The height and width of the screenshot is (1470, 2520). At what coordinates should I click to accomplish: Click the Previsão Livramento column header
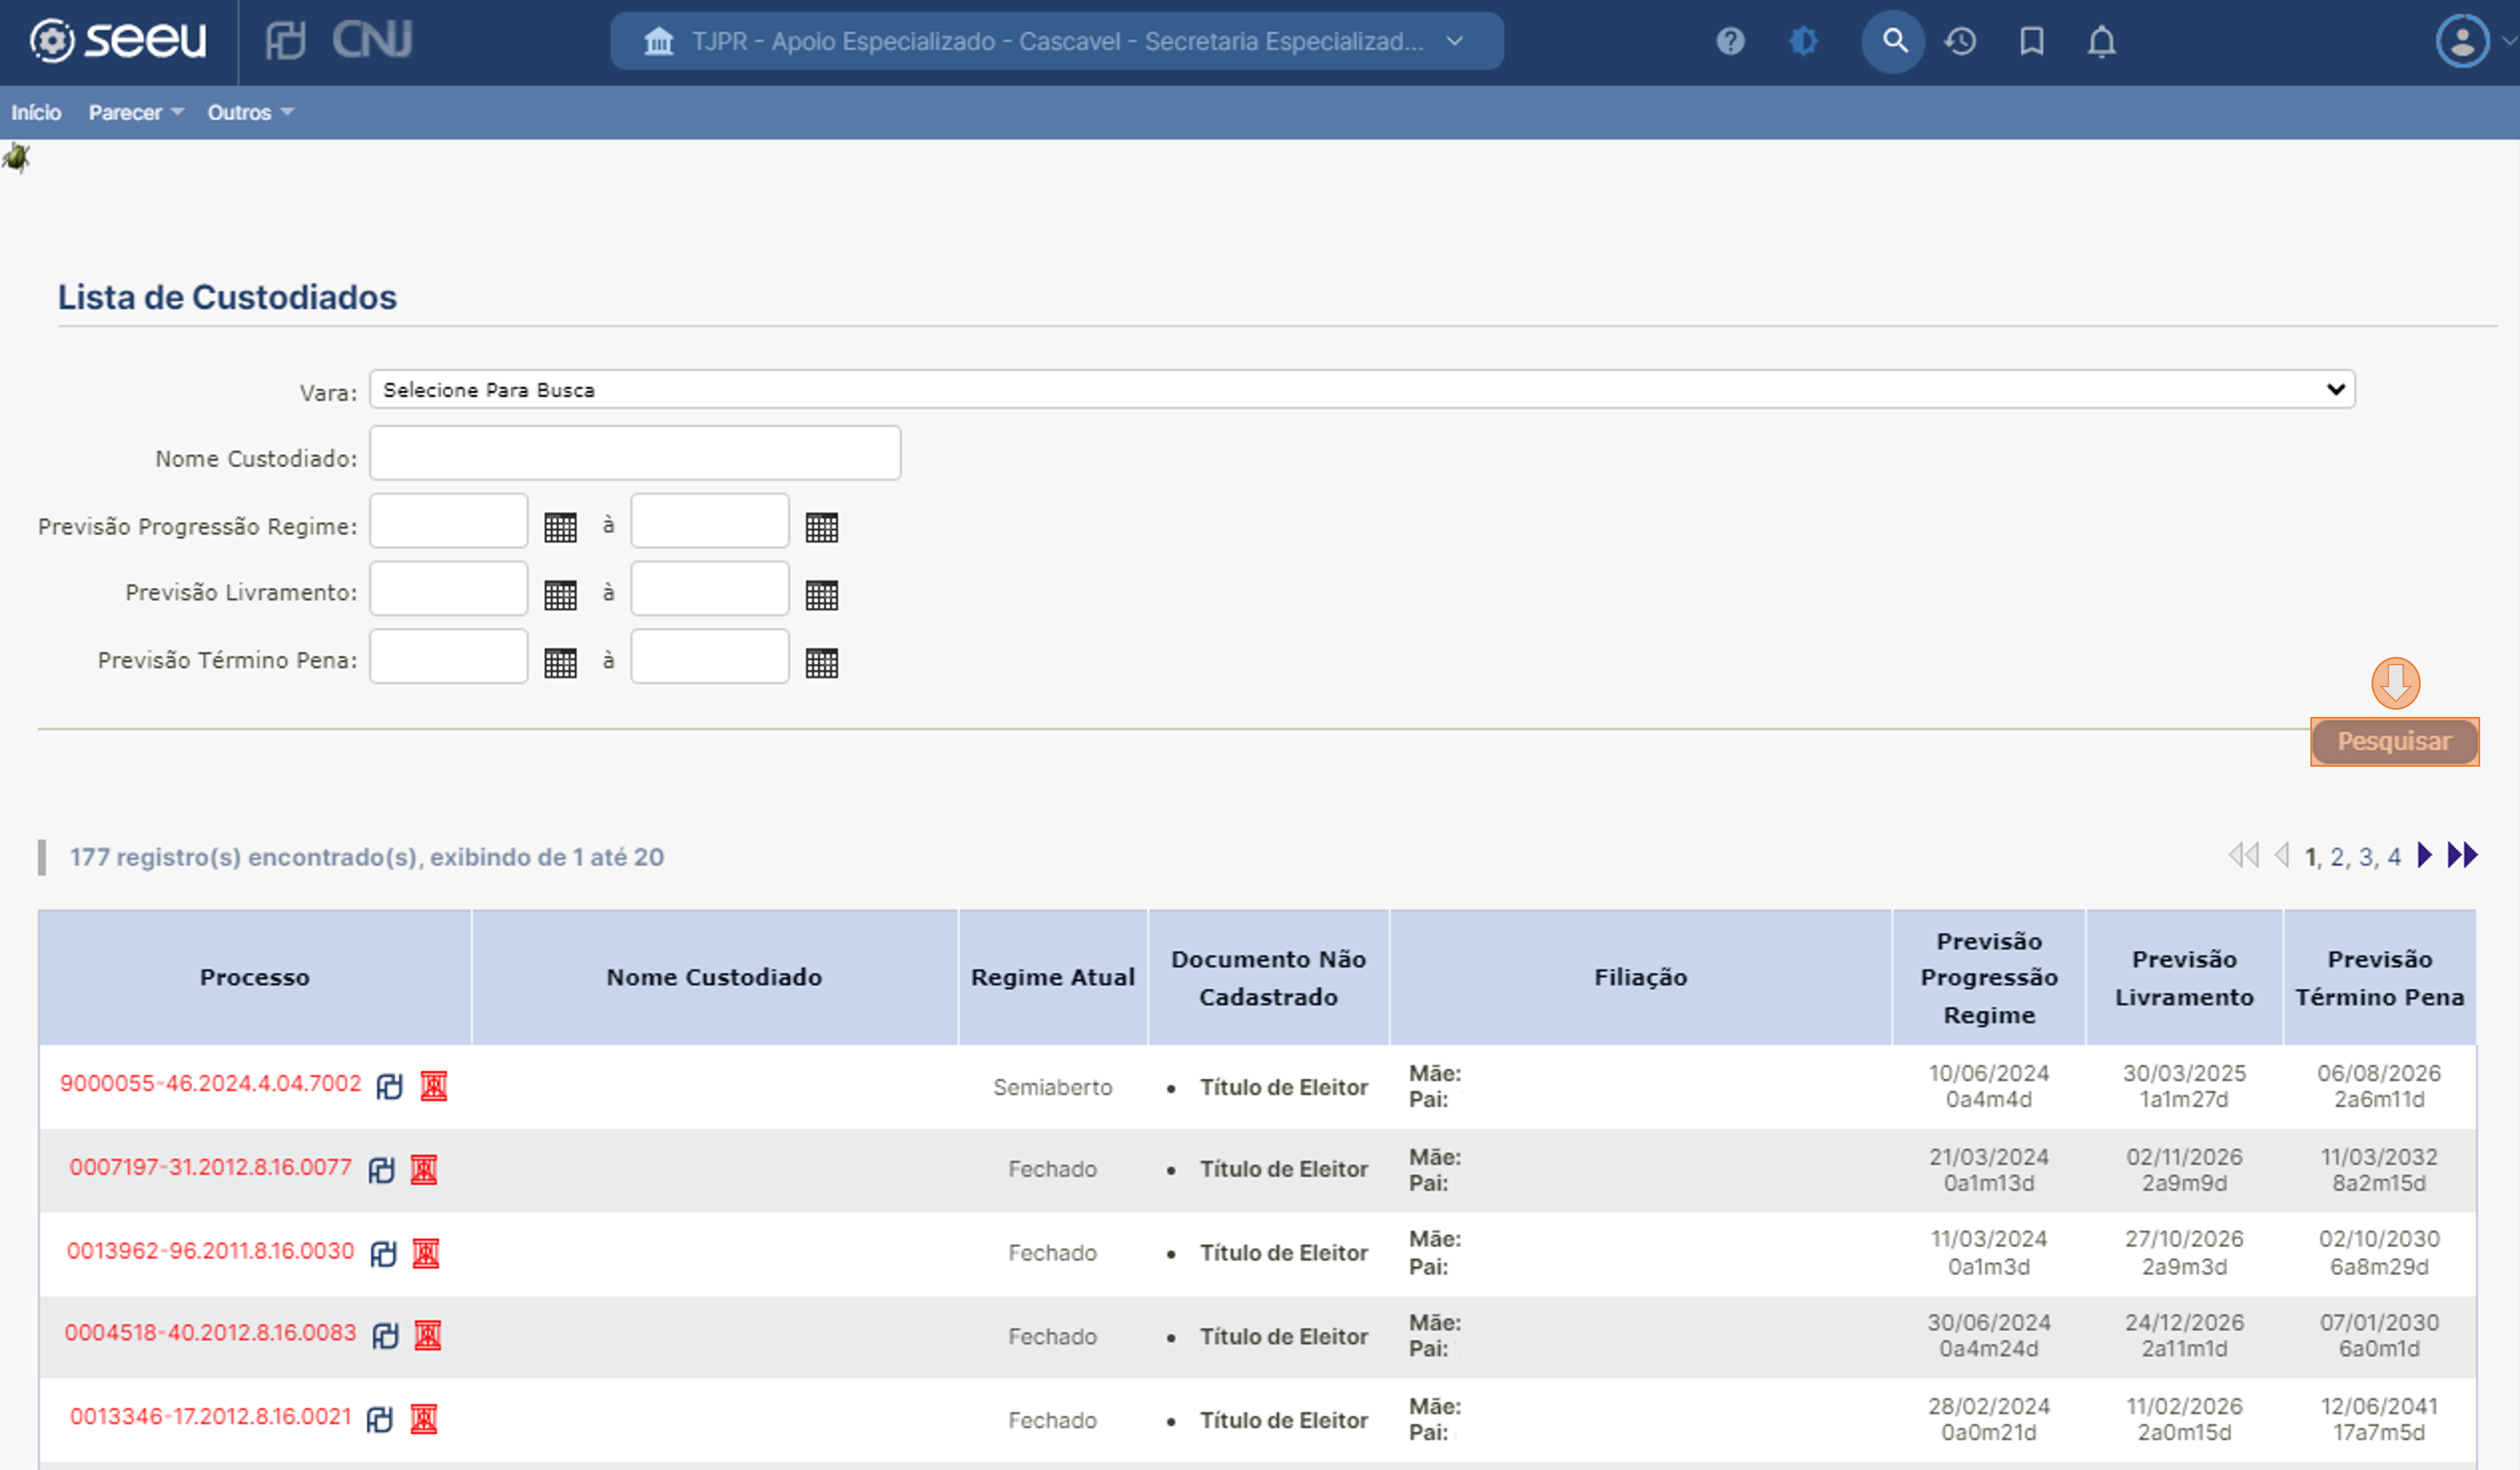pyautogui.click(x=2184, y=978)
